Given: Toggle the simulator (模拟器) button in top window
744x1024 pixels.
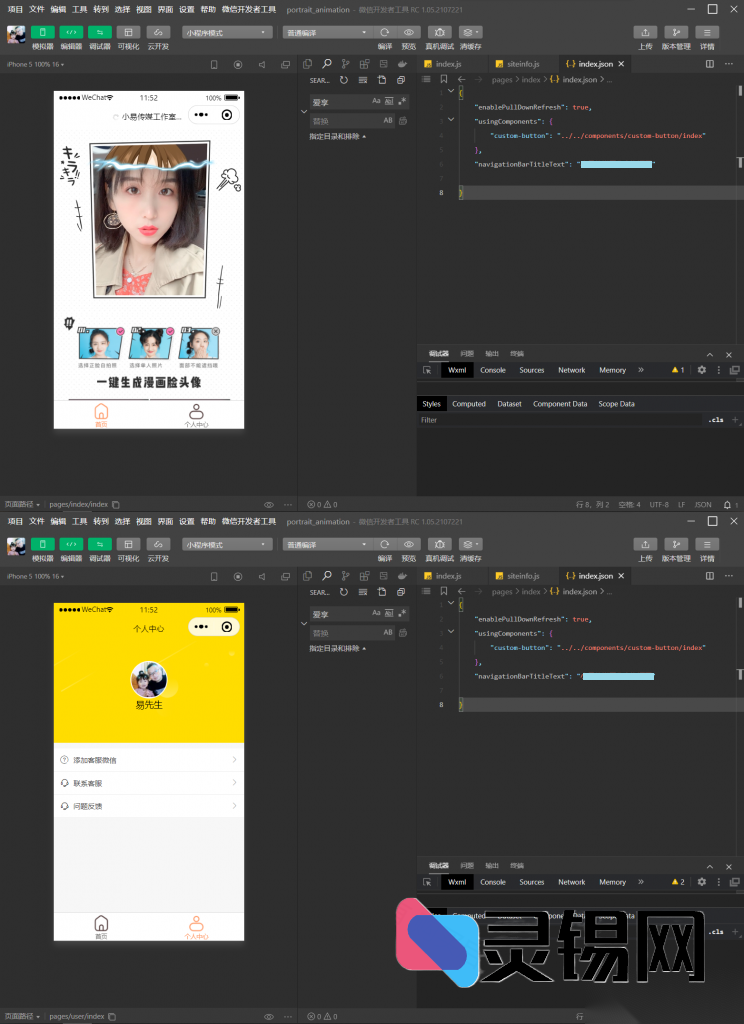Looking at the screenshot, I should click(43, 32).
